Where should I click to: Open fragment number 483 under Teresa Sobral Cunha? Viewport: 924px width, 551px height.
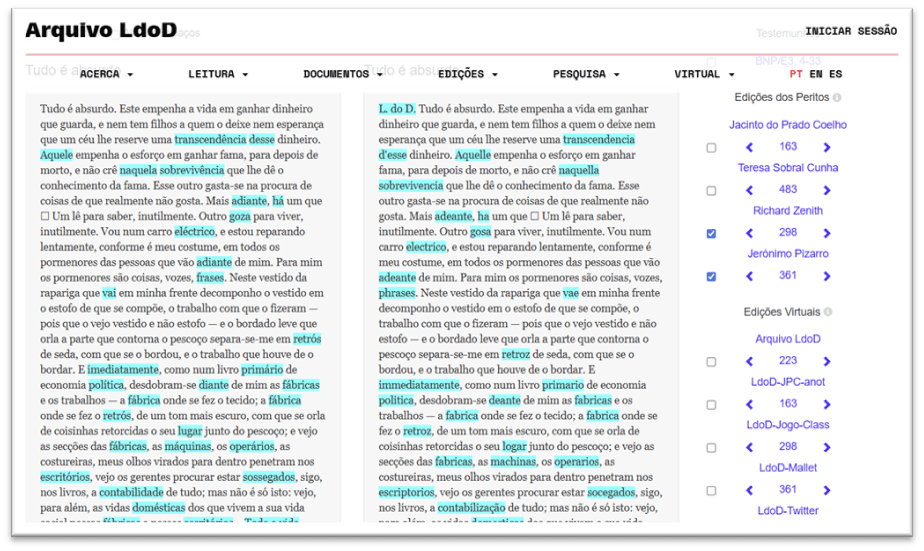click(788, 189)
